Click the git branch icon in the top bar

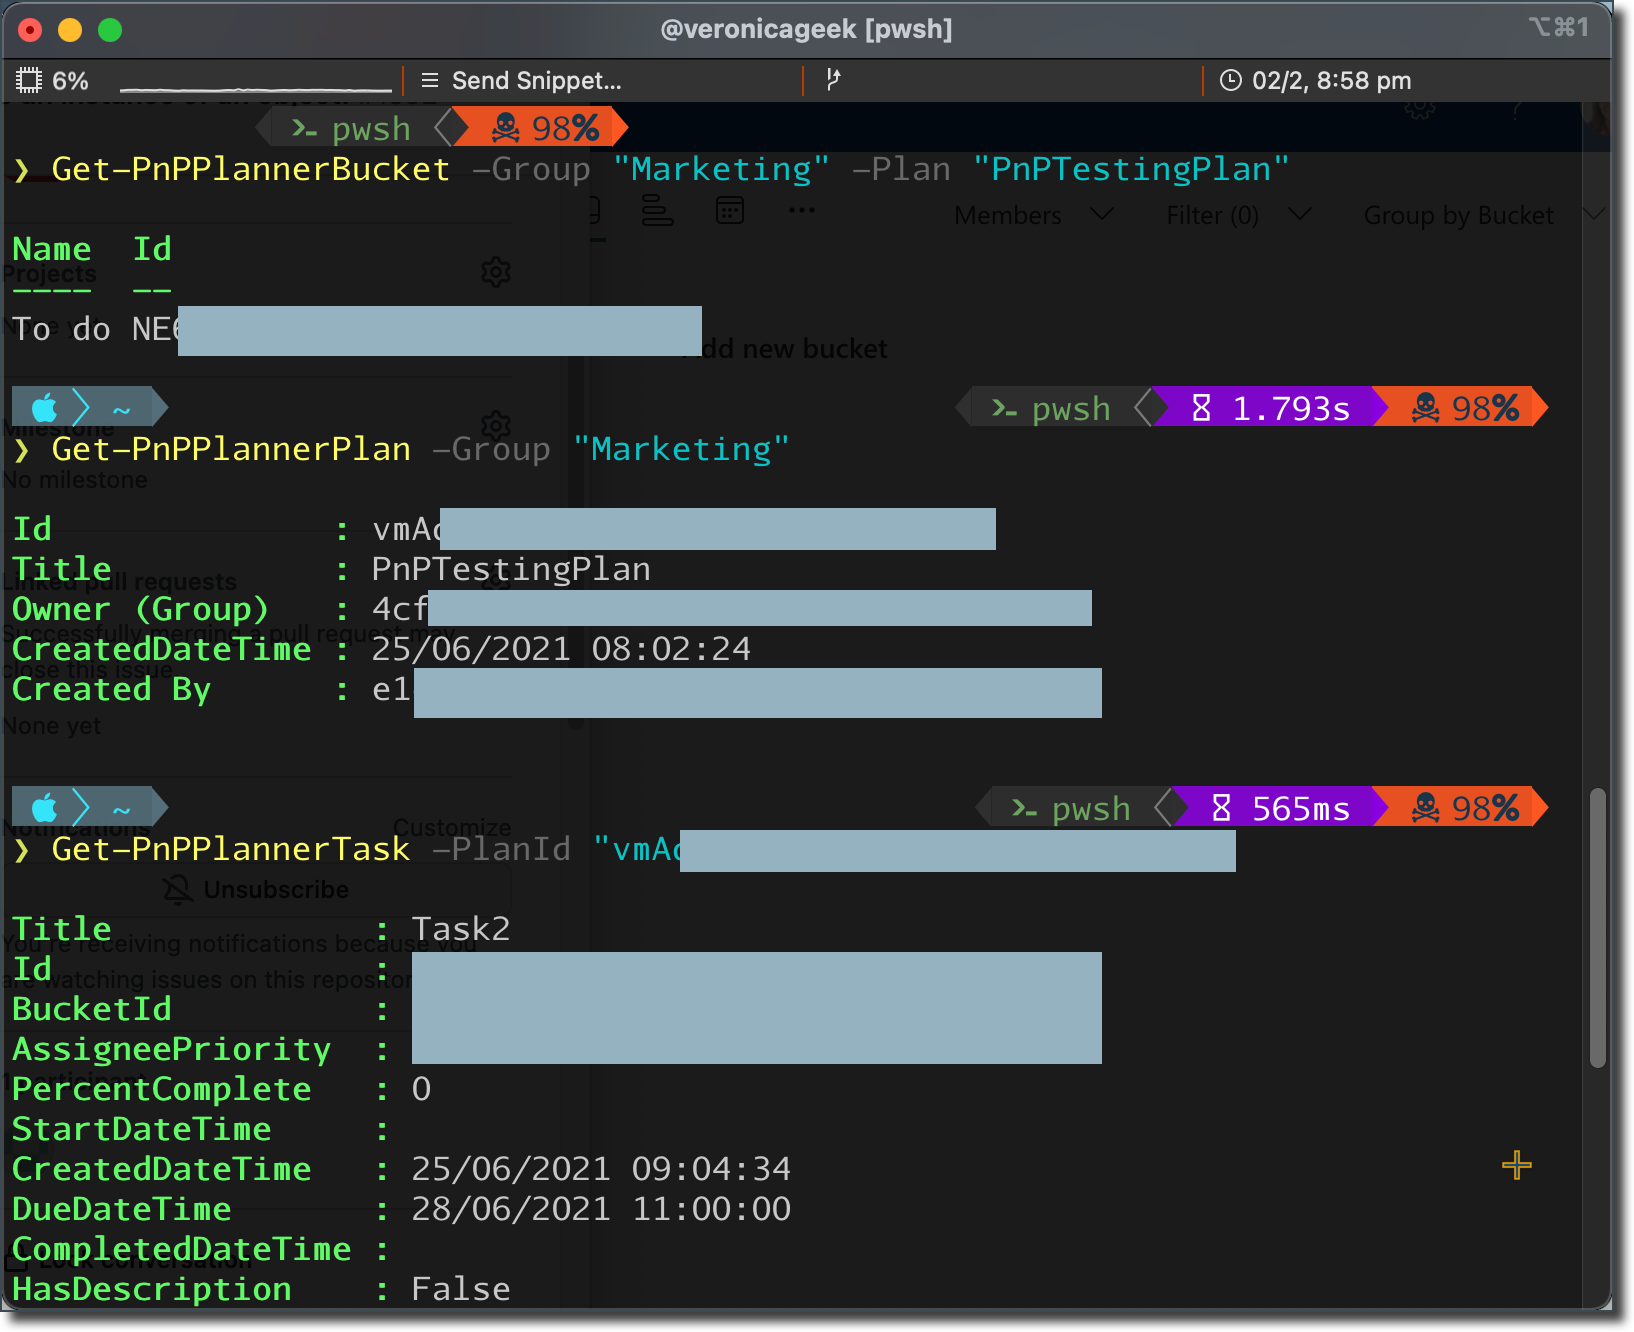point(833,79)
